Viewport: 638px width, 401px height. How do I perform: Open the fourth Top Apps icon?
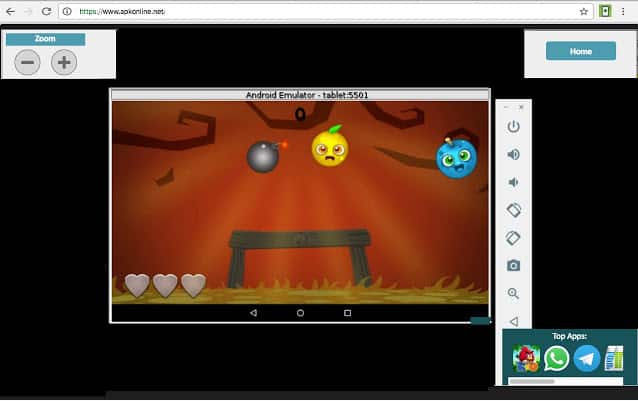coord(614,358)
